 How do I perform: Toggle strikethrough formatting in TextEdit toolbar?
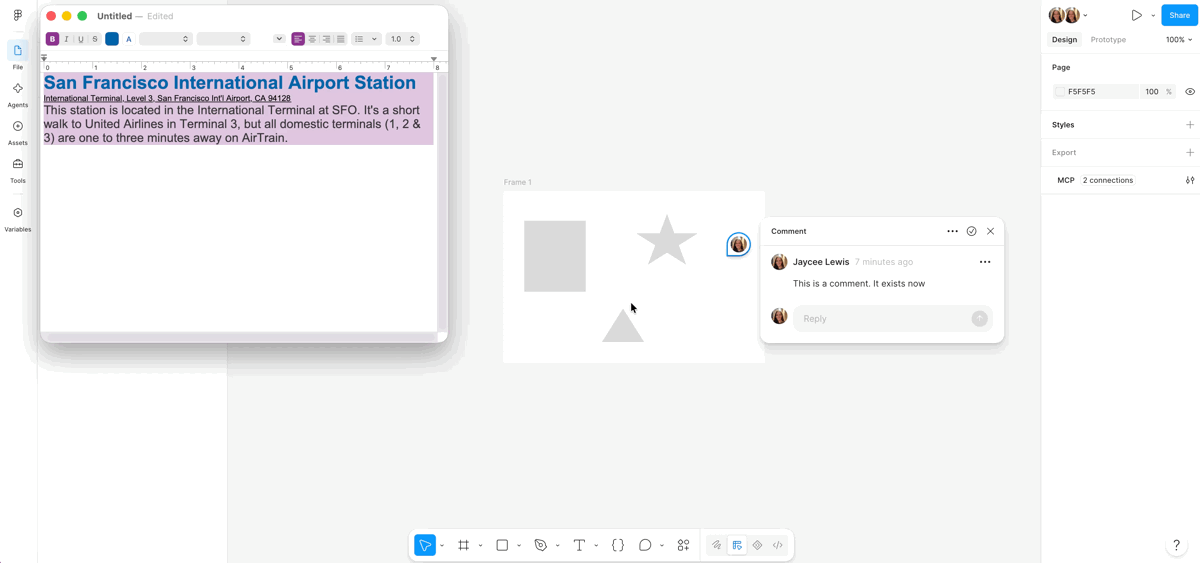click(95, 39)
